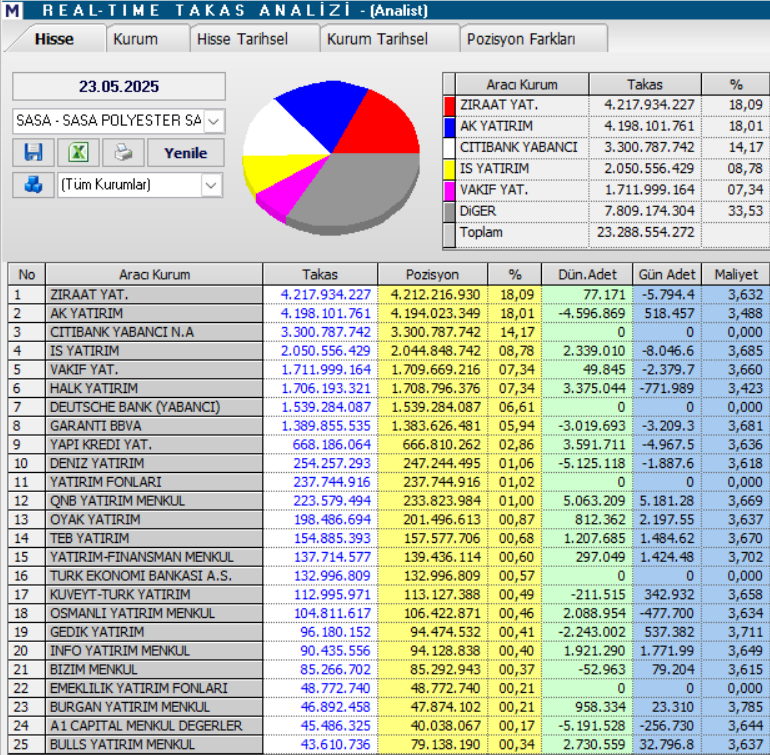This screenshot has width=770, height=755.
Task: Select the TEB YATIRIM row
Action: pyautogui.click(x=388, y=538)
